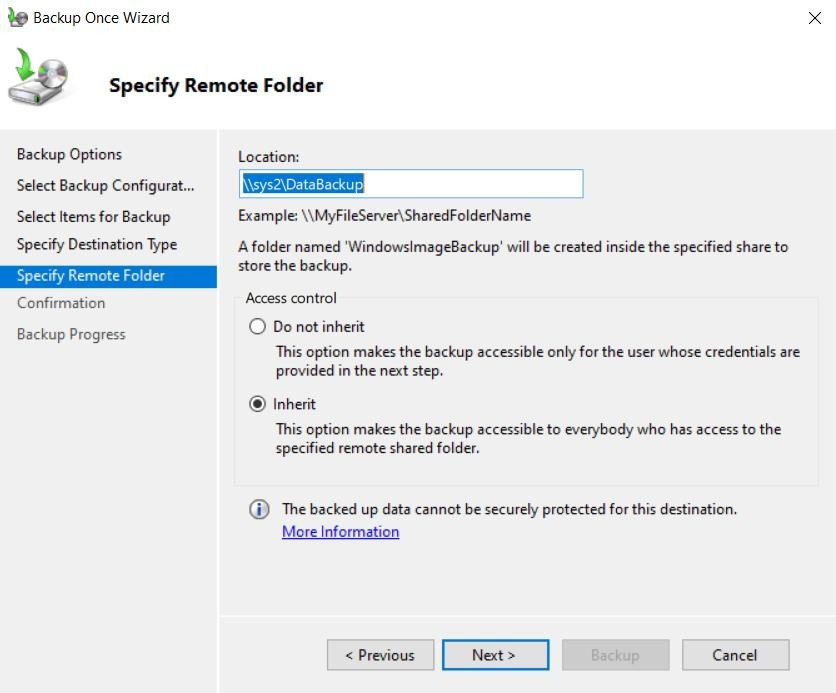Viewport: 836px width, 693px height.
Task: Click the 'WindowsImageBackup' folder description text
Action: [513, 256]
